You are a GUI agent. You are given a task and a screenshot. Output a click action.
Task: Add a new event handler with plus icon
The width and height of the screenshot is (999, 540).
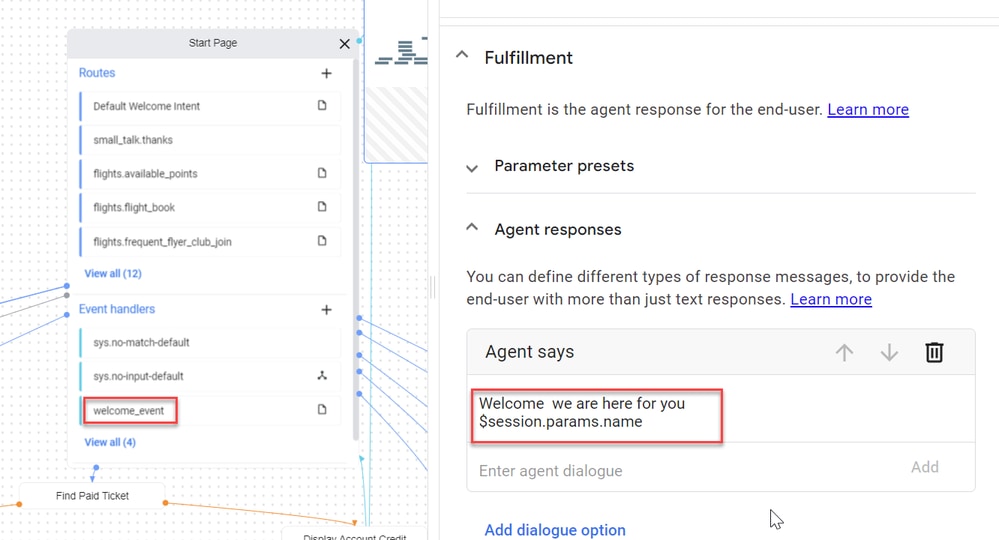[x=326, y=309]
